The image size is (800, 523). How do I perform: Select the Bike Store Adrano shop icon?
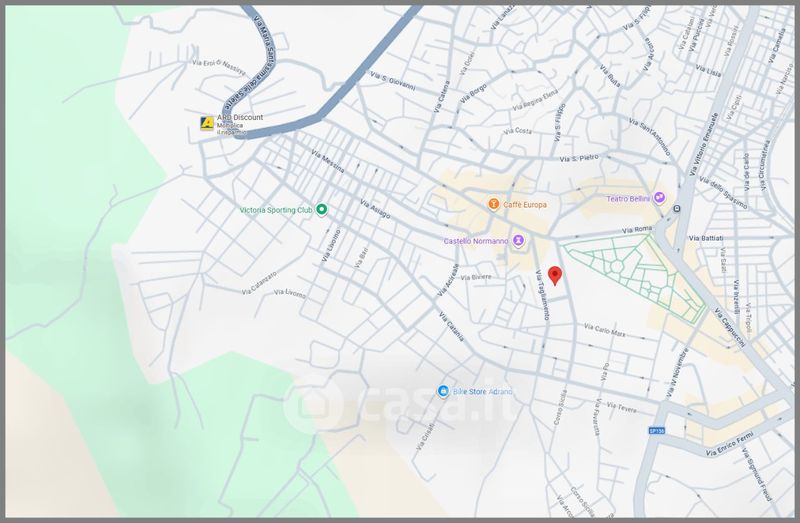pyautogui.click(x=443, y=390)
